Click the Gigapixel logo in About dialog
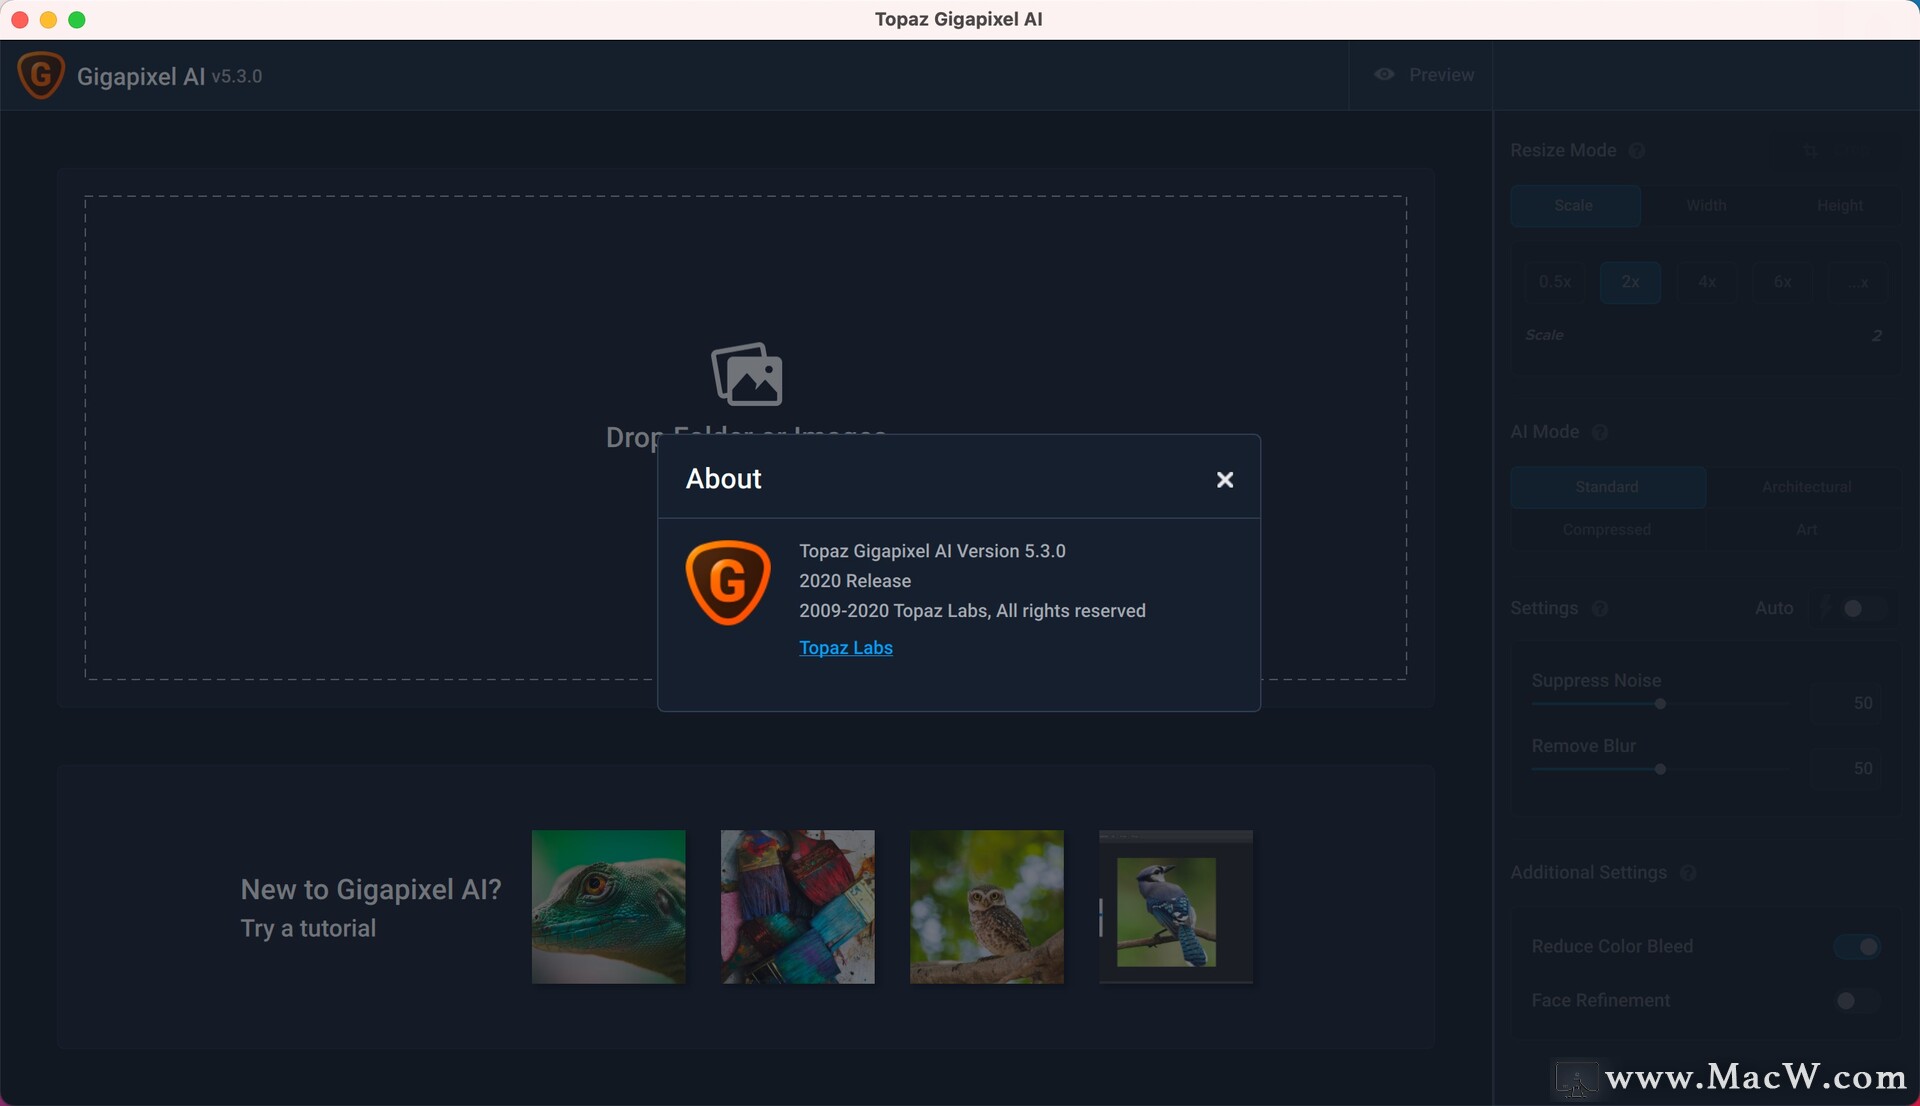 (x=728, y=583)
